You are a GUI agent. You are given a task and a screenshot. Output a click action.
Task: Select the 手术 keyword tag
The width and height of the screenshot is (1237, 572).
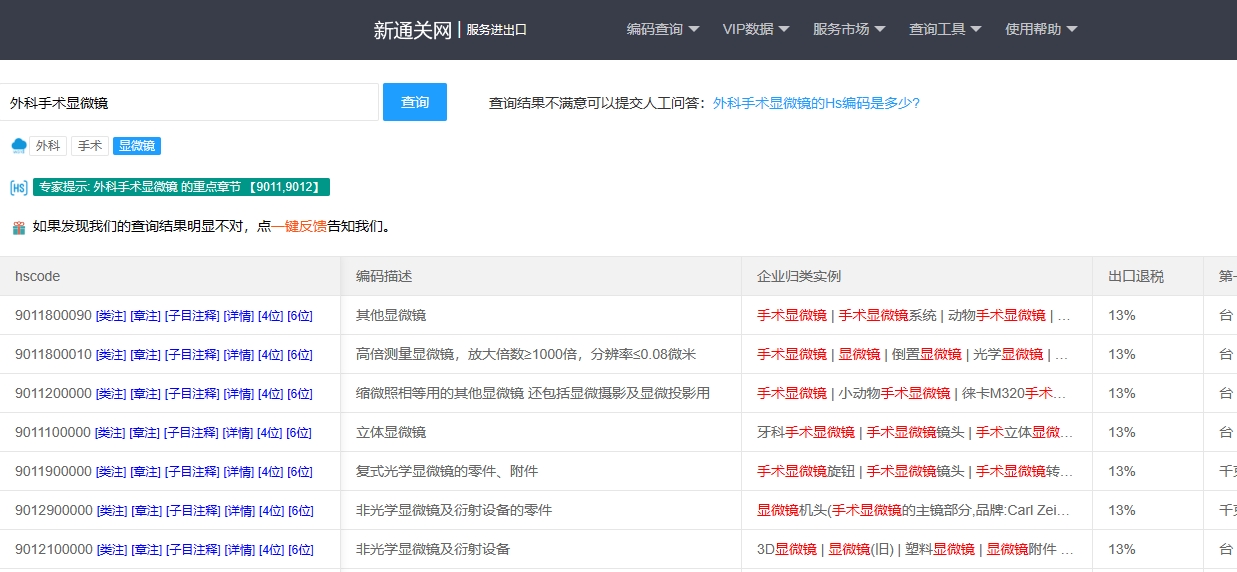point(90,146)
